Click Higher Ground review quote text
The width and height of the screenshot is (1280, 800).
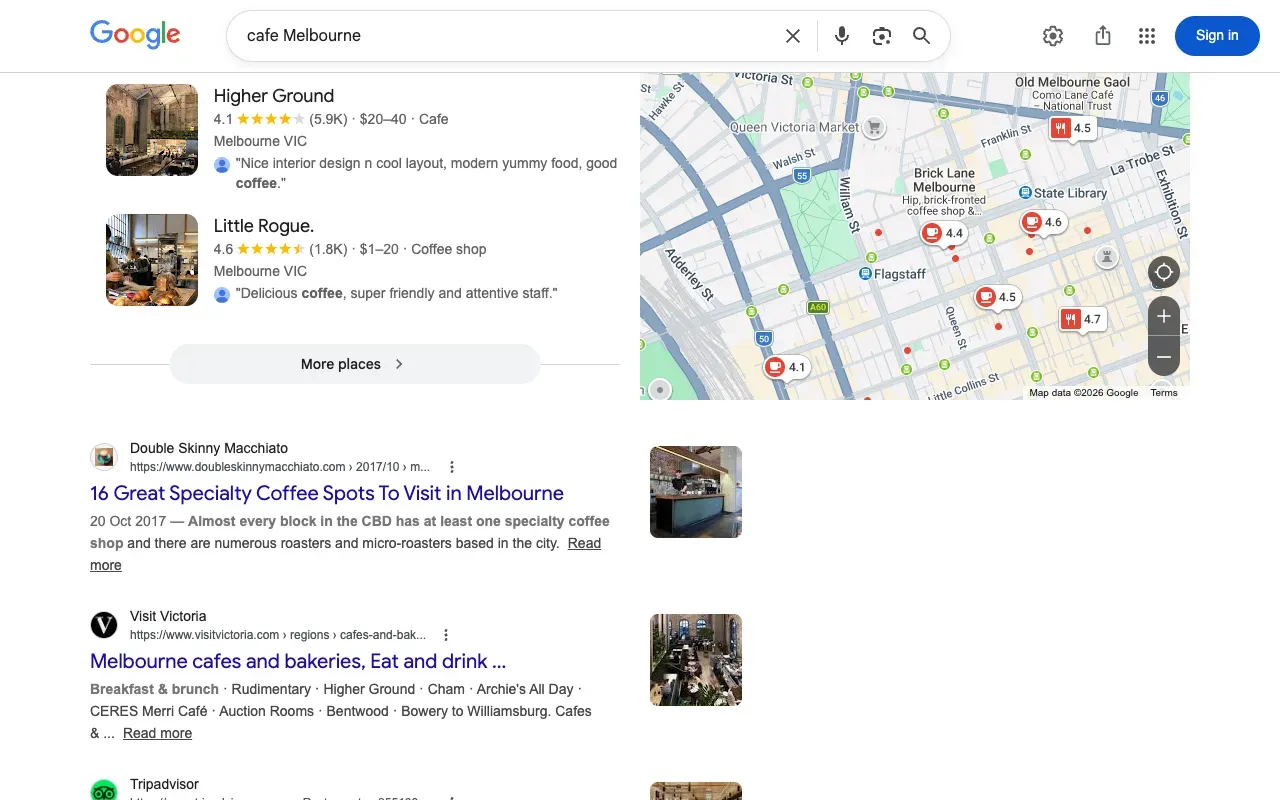(426, 173)
